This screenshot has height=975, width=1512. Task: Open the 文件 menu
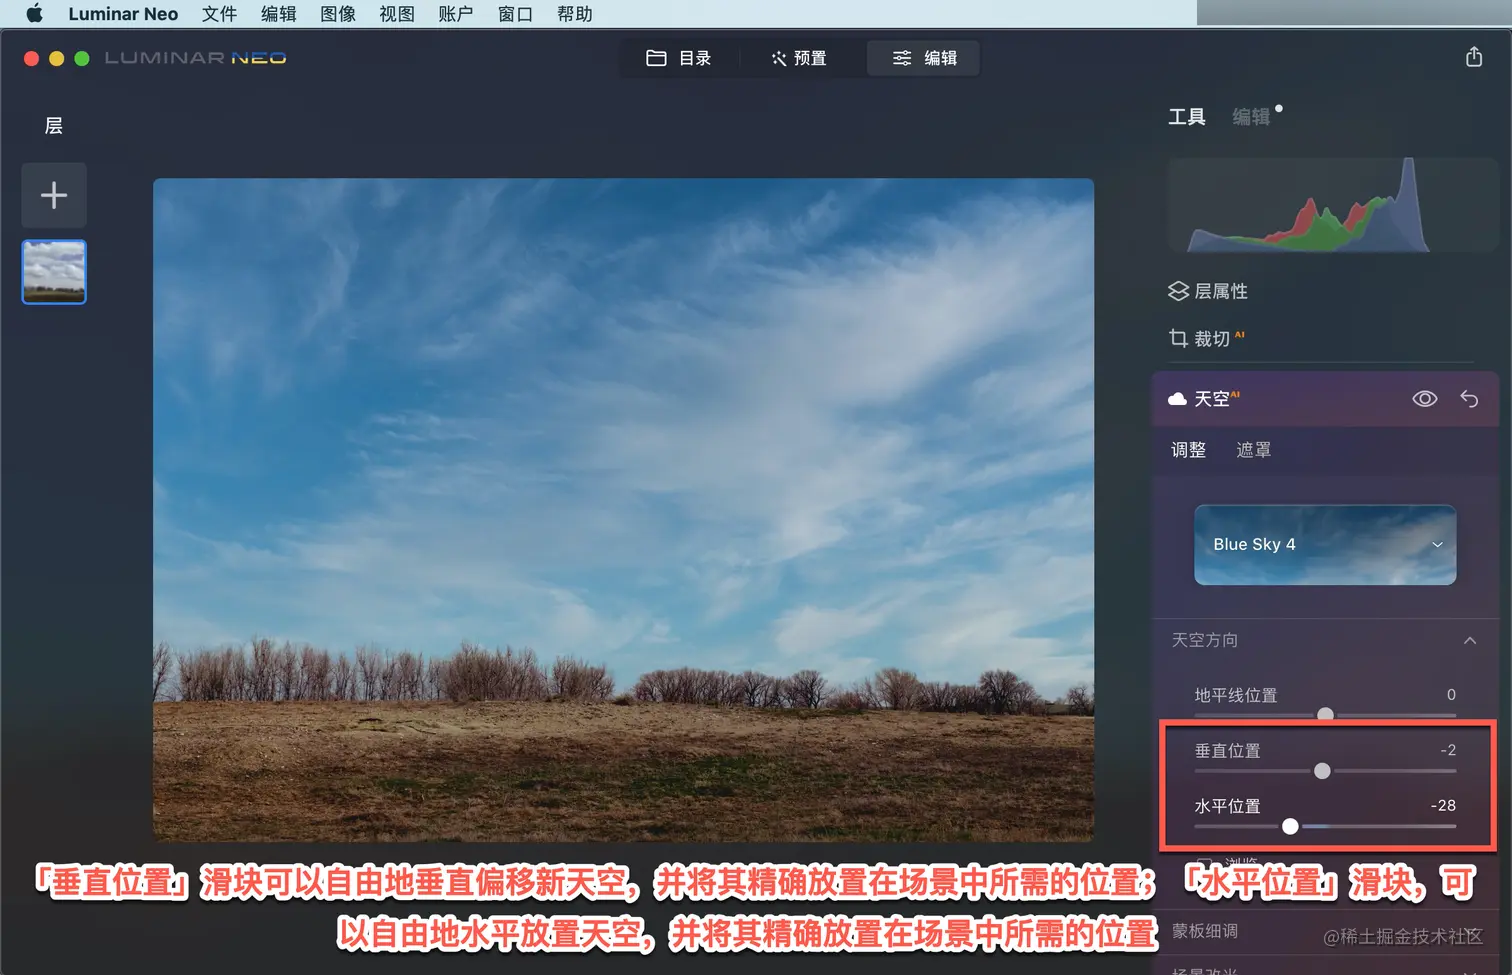click(219, 14)
